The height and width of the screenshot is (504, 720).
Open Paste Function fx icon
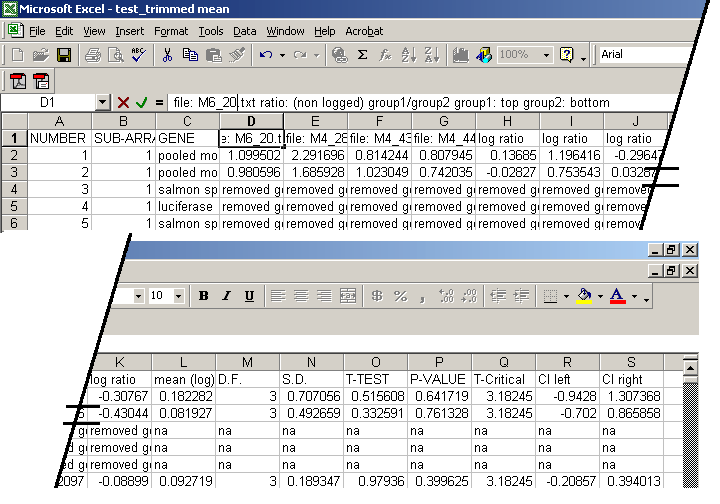pyautogui.click(x=385, y=55)
